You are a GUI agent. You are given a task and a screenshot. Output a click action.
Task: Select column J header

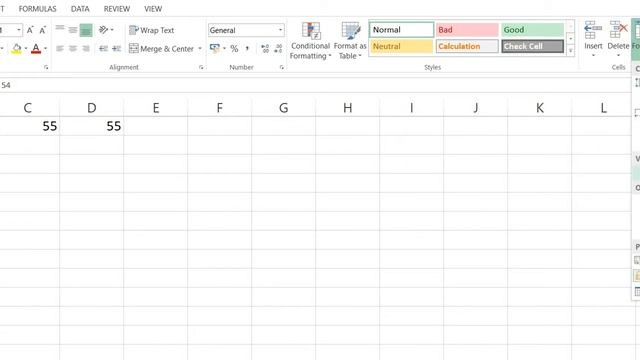click(x=476, y=108)
